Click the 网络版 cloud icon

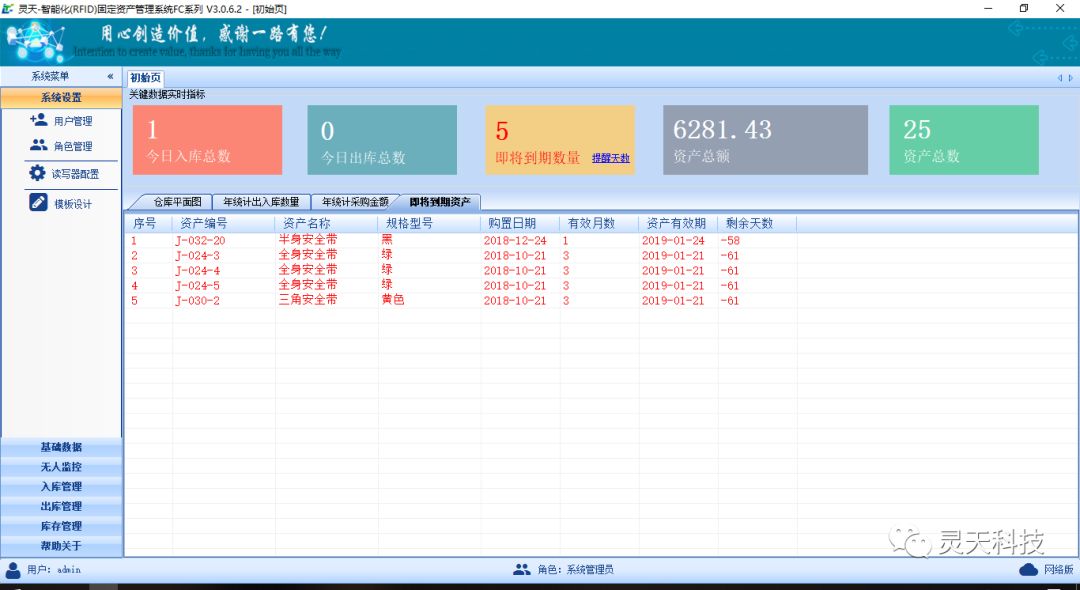pyautogui.click(x=1028, y=569)
